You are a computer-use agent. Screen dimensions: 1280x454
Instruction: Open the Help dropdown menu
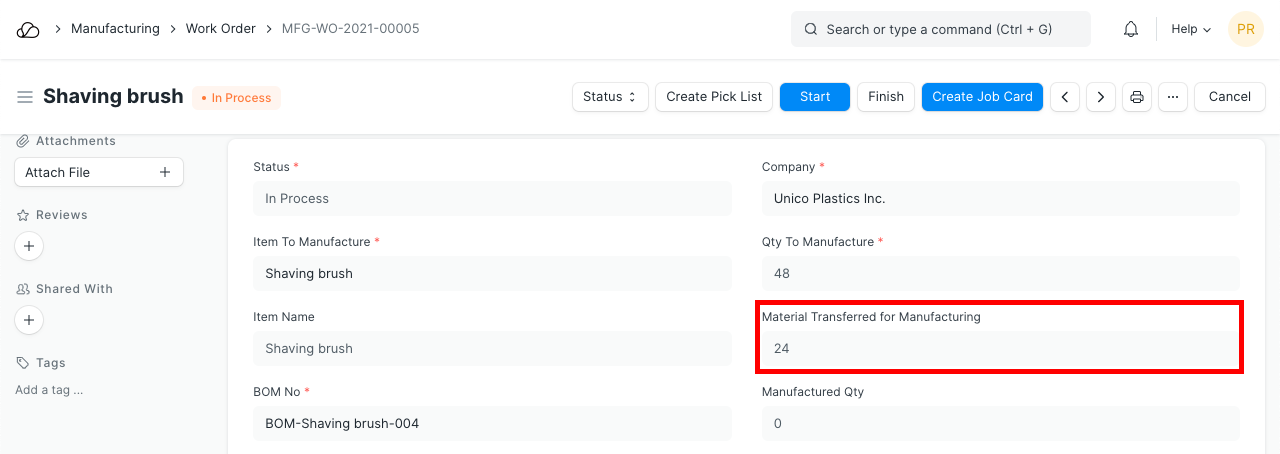click(x=1190, y=29)
